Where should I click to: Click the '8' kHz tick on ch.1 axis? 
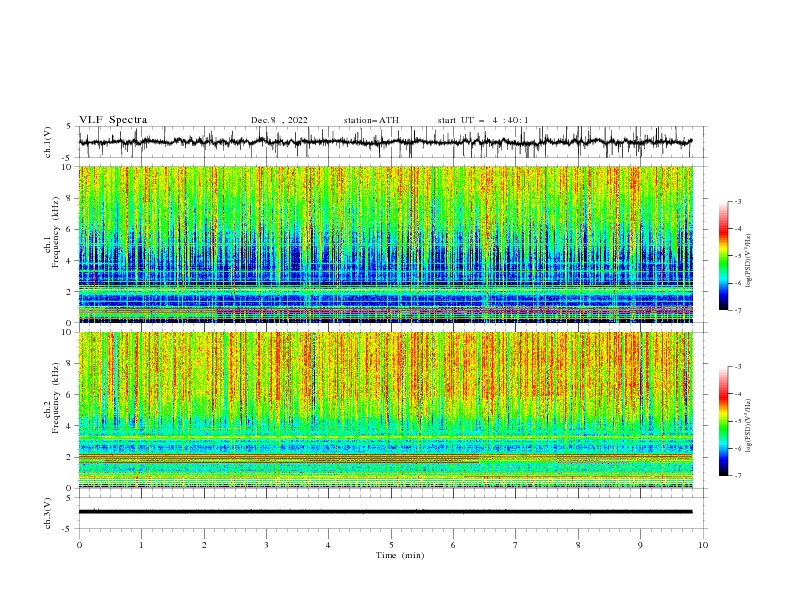point(71,198)
